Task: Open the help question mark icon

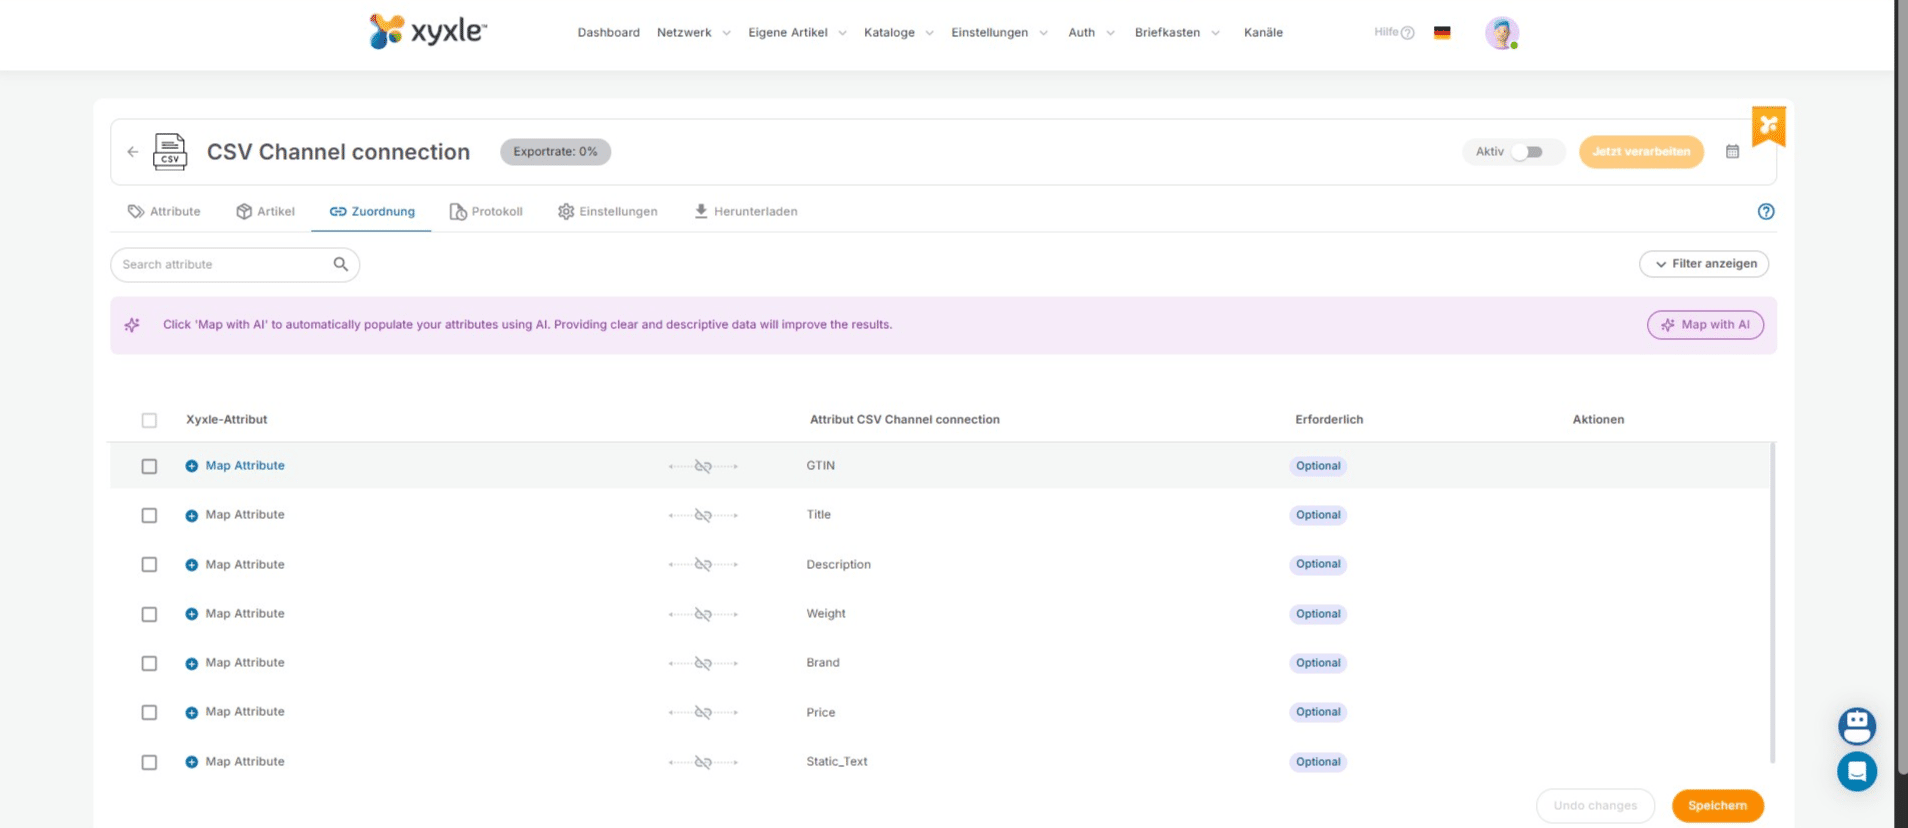Action: [1766, 211]
